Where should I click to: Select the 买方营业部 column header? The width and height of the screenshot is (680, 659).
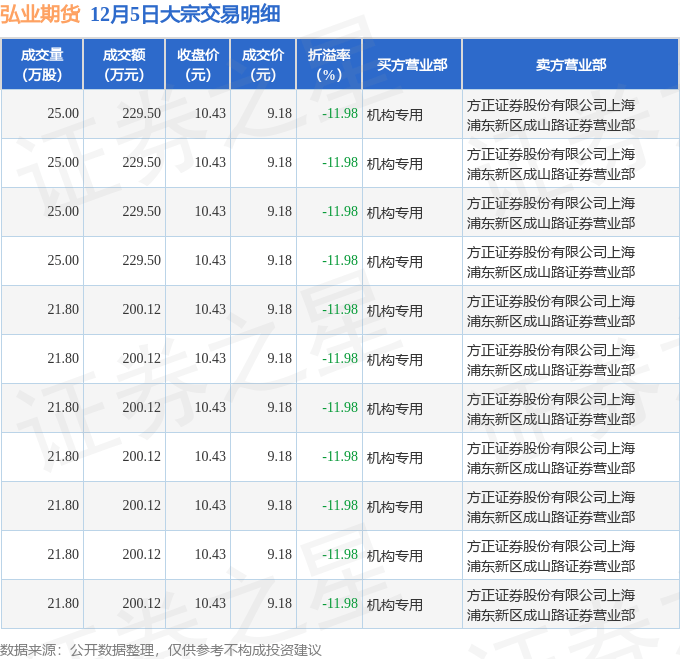pyautogui.click(x=412, y=64)
